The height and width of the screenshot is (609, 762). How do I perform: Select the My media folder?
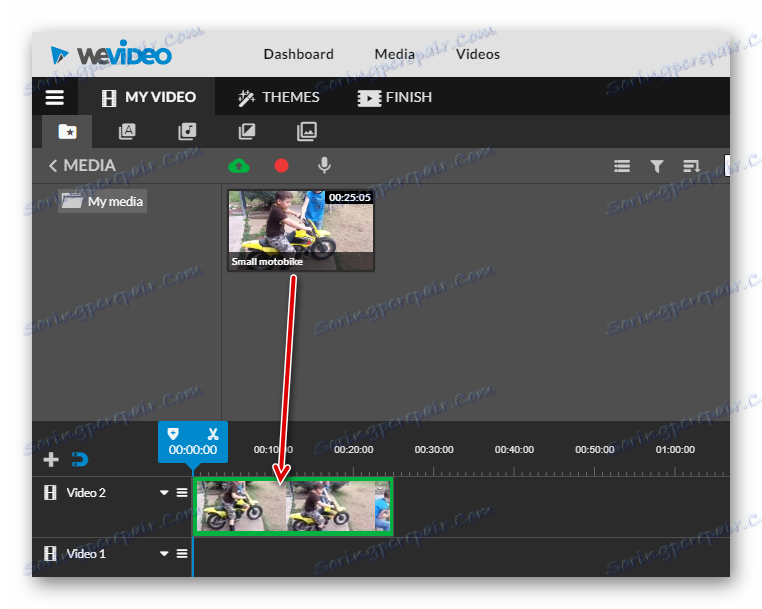(x=103, y=201)
